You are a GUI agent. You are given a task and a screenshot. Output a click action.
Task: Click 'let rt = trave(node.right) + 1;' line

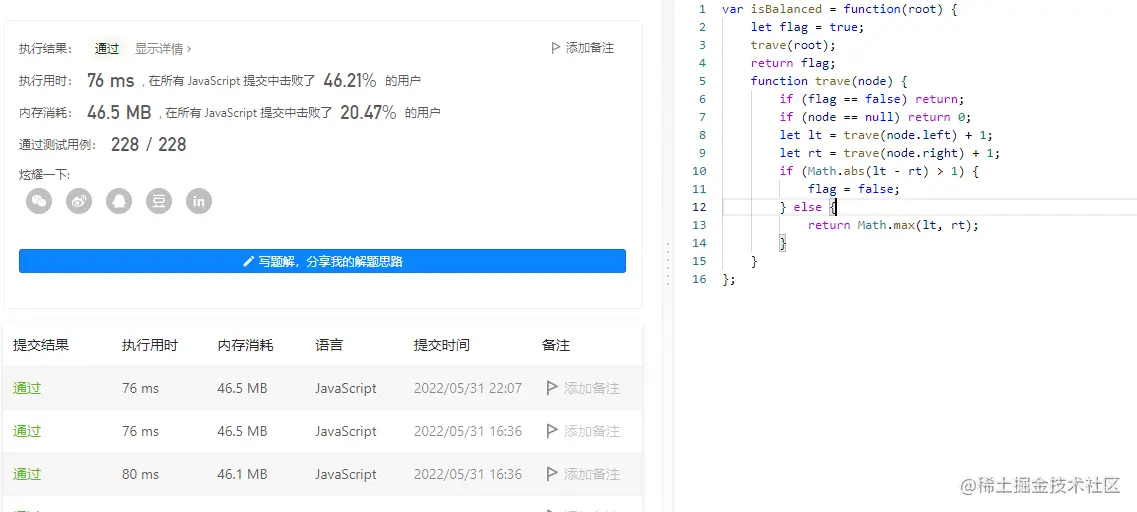(889, 153)
